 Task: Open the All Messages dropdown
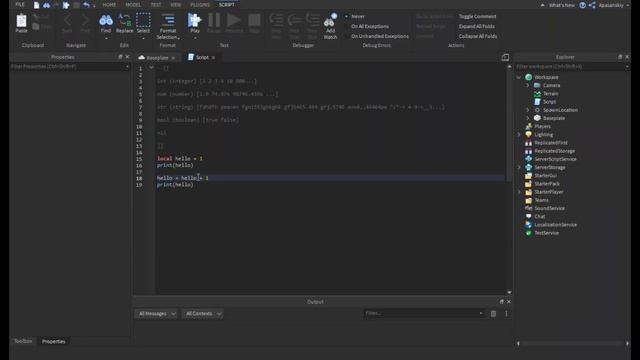coord(157,313)
